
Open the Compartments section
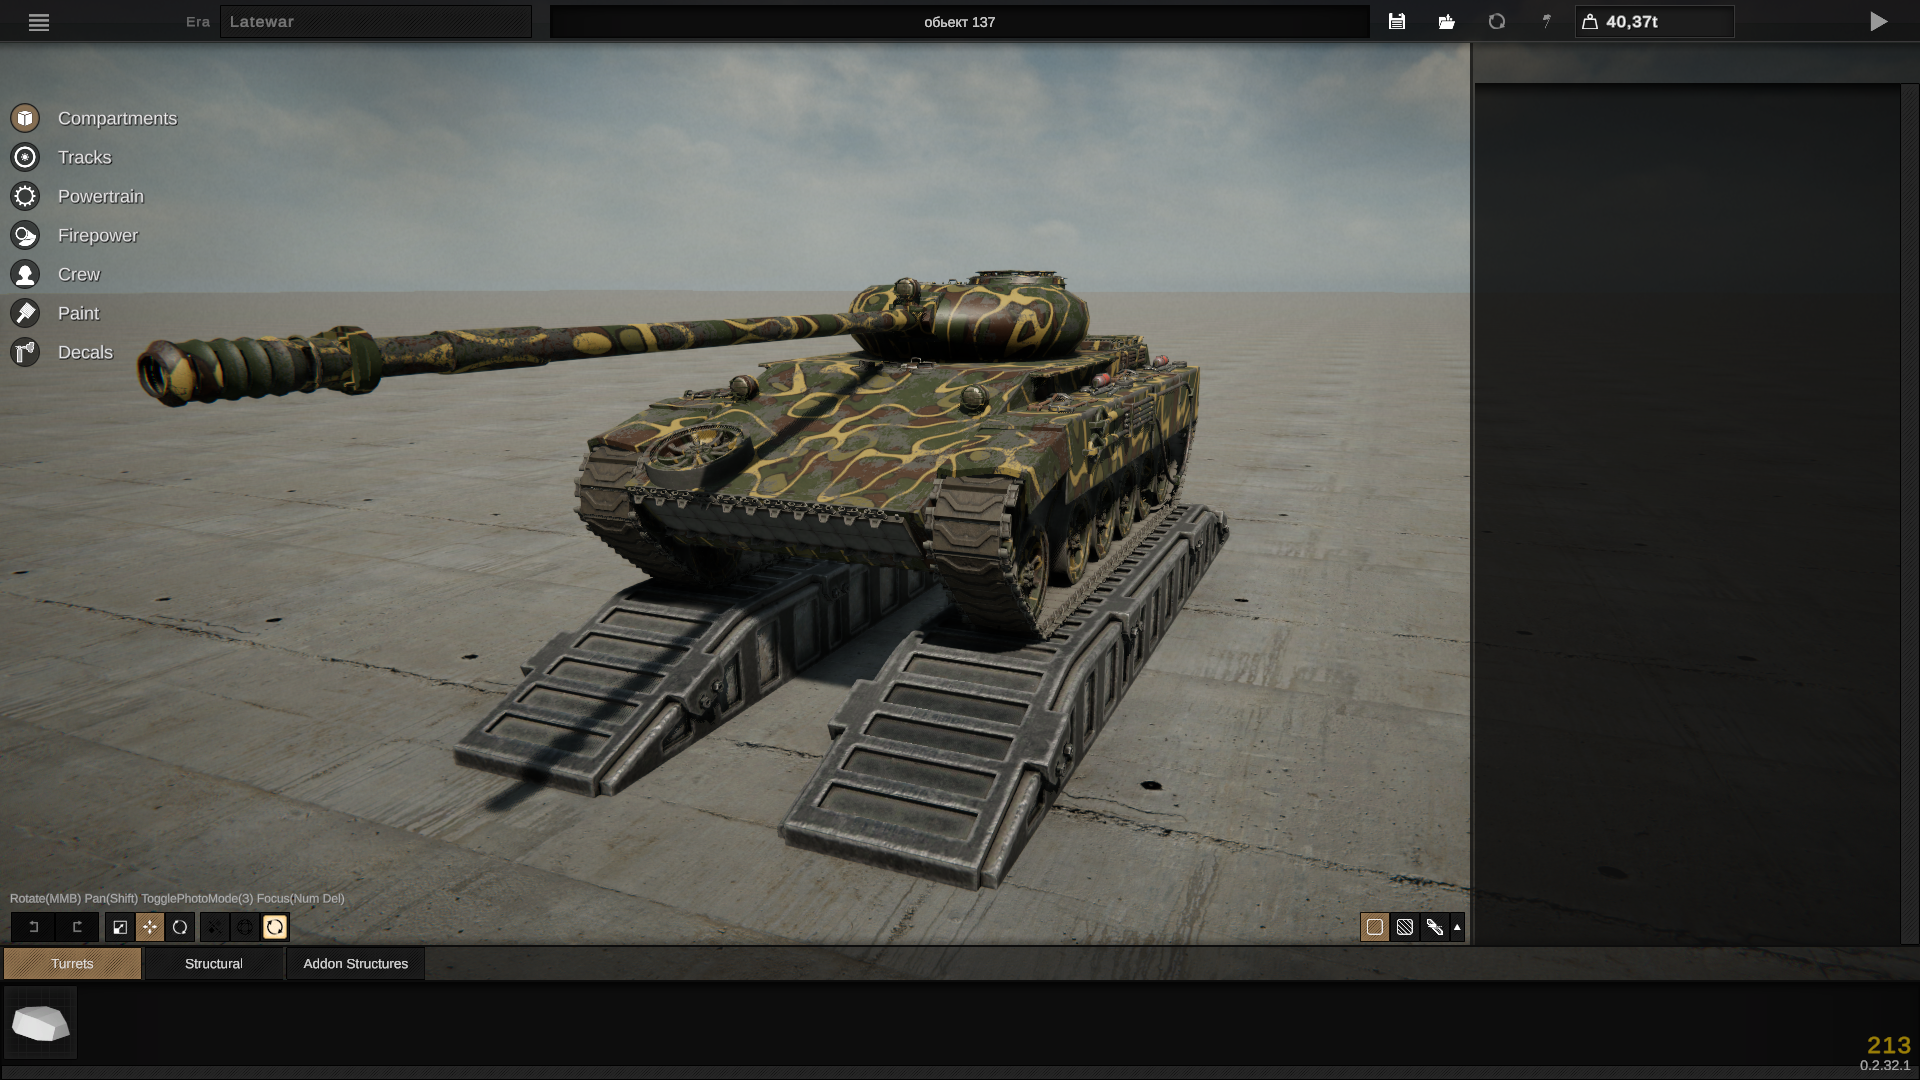pos(117,118)
